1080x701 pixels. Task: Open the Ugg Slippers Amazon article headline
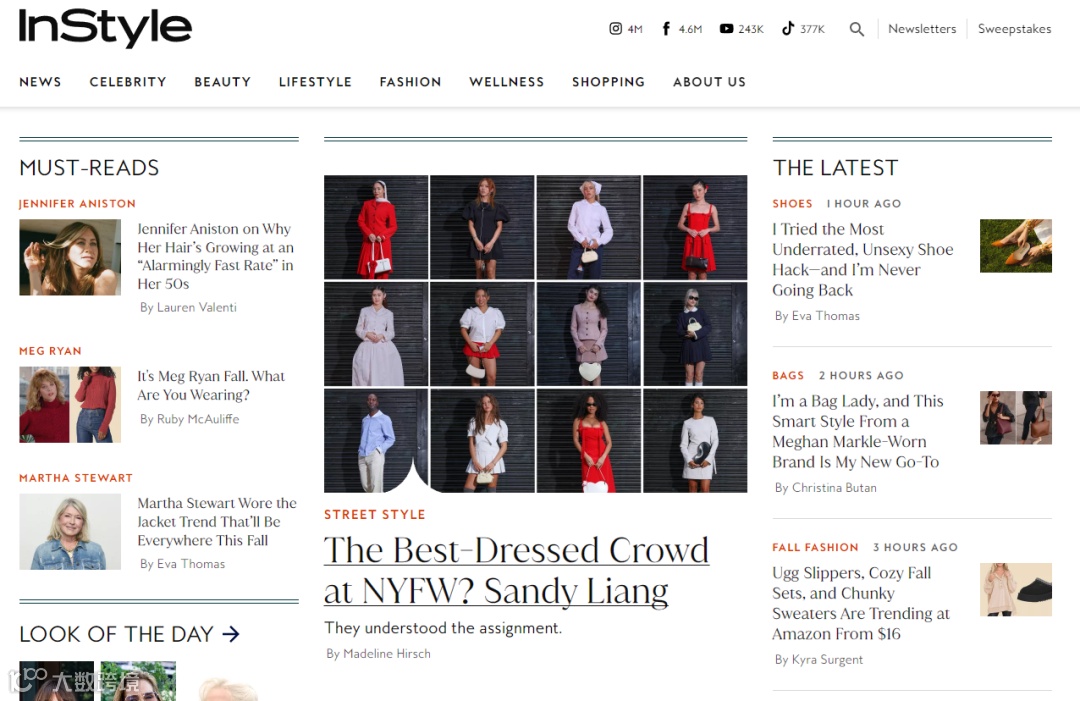click(x=861, y=603)
